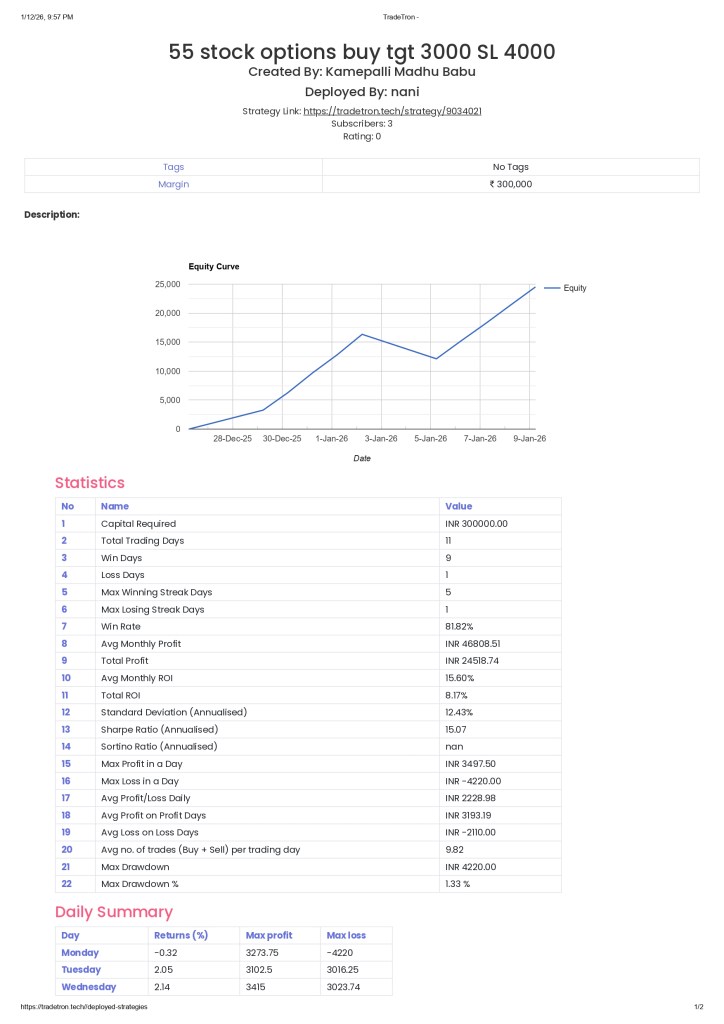Viewport: 724px width, 1024px height.
Task: Click the Name column header in Statistics
Action: [x=115, y=506]
